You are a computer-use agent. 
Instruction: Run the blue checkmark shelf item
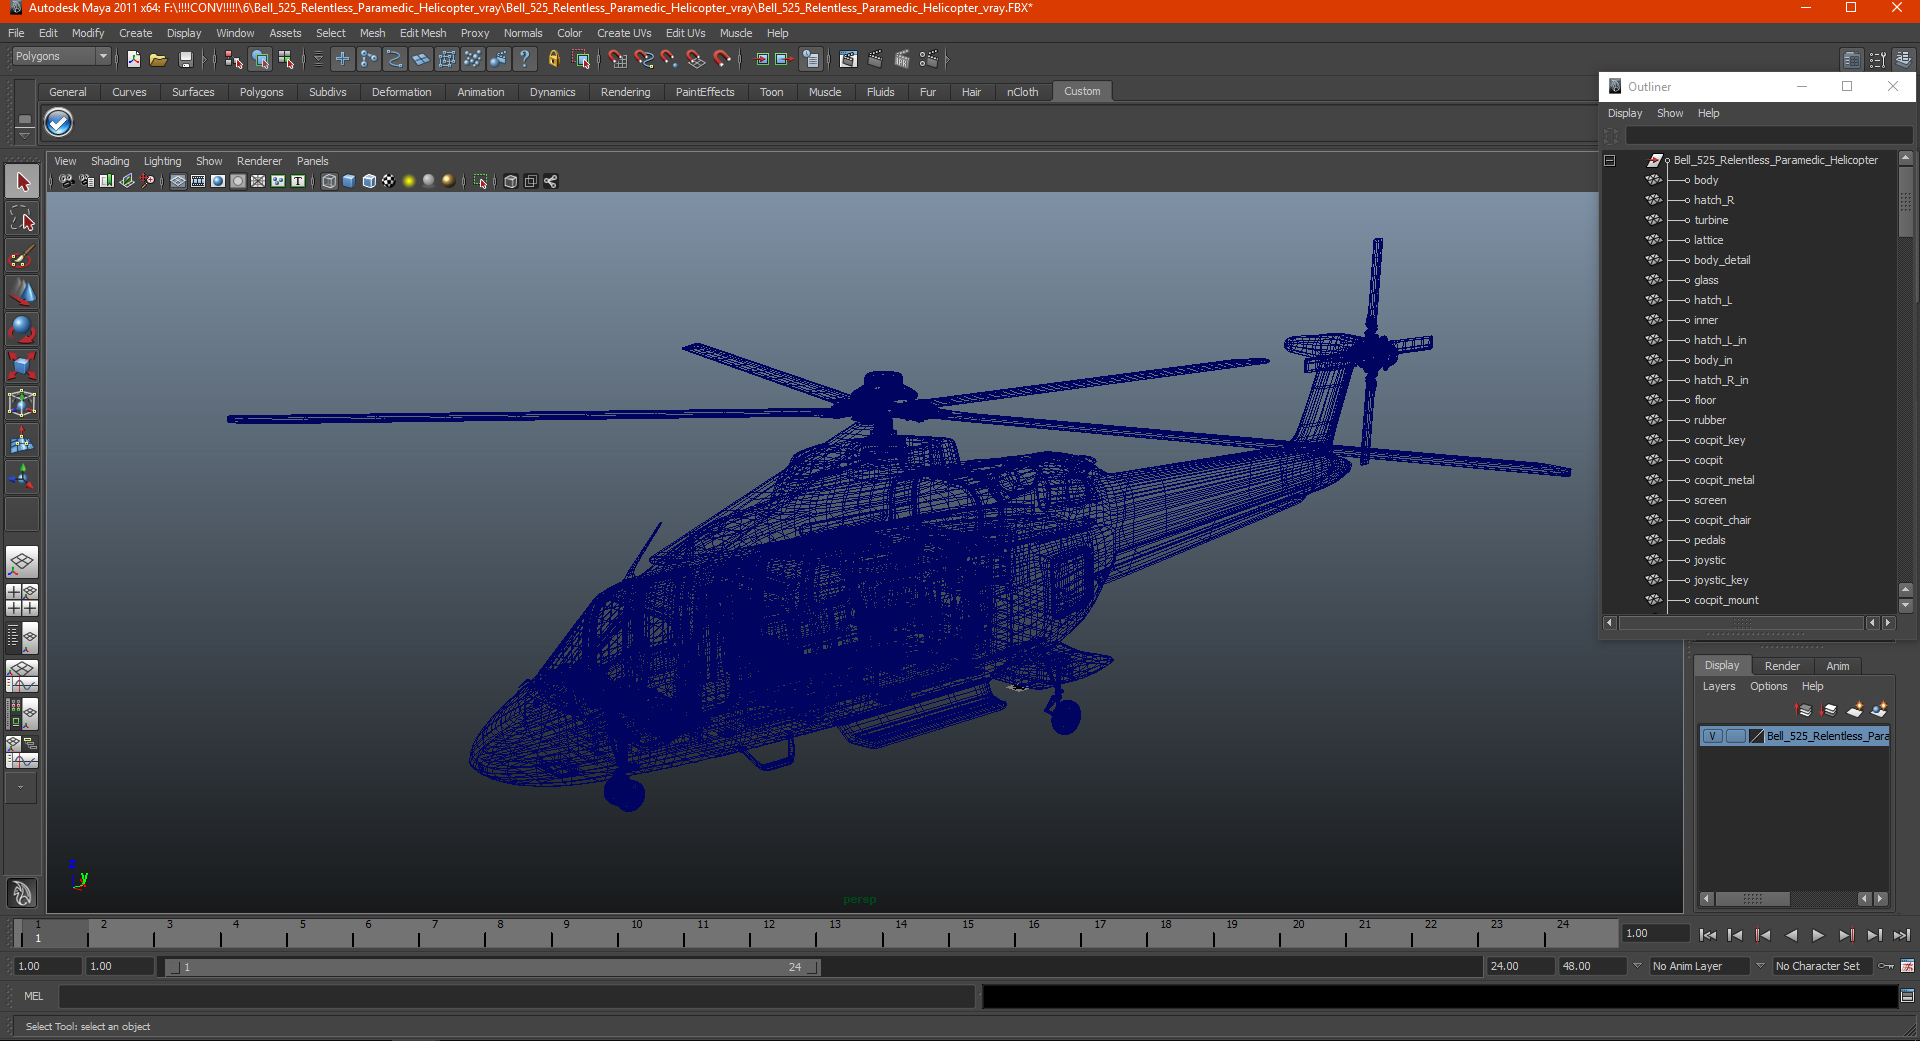[59, 123]
